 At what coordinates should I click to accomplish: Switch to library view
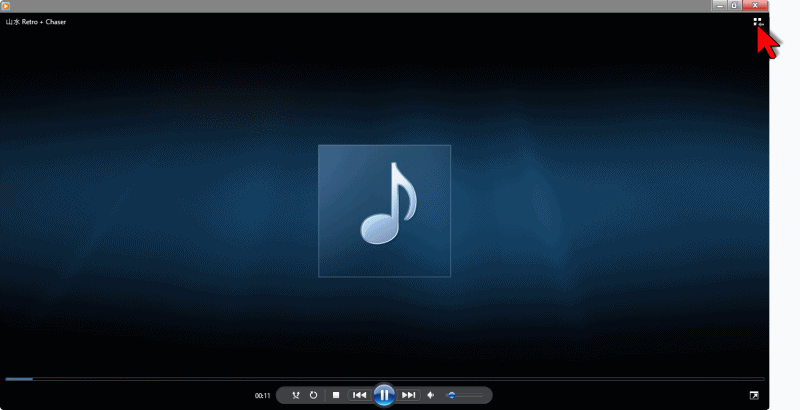pos(758,22)
